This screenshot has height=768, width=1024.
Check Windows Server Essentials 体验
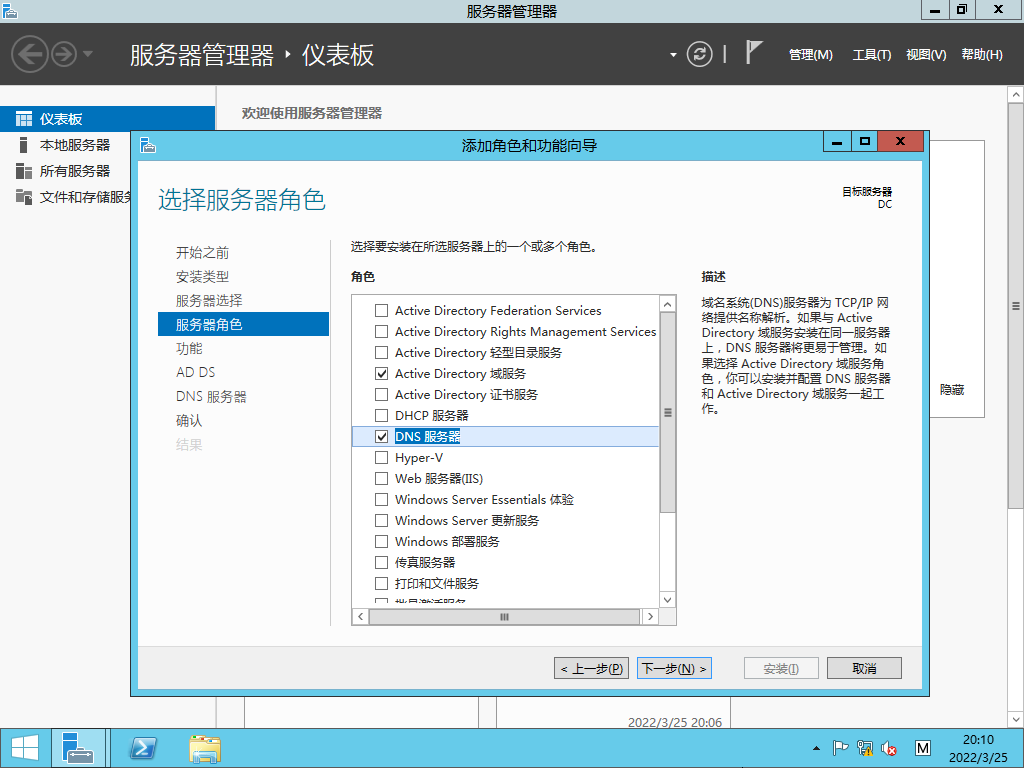[x=381, y=500]
